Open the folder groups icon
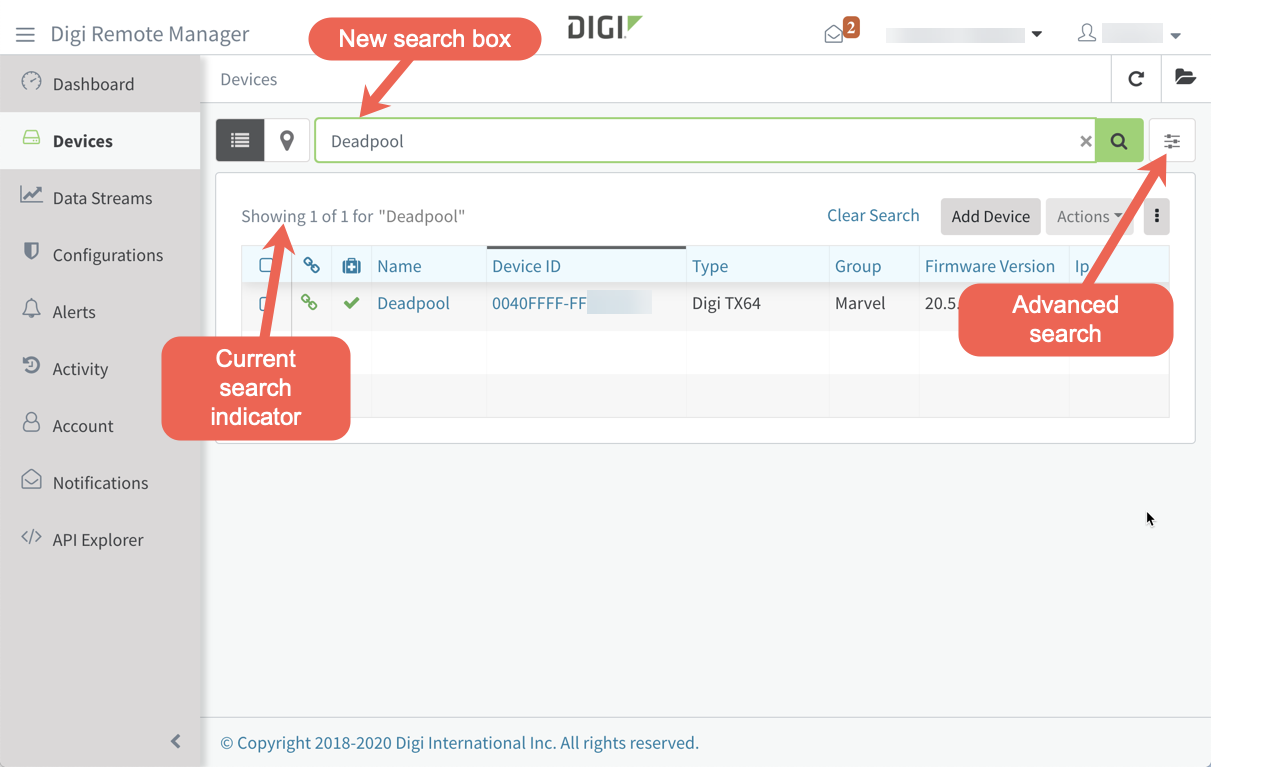This screenshot has height=767, width=1265. pos(1185,78)
